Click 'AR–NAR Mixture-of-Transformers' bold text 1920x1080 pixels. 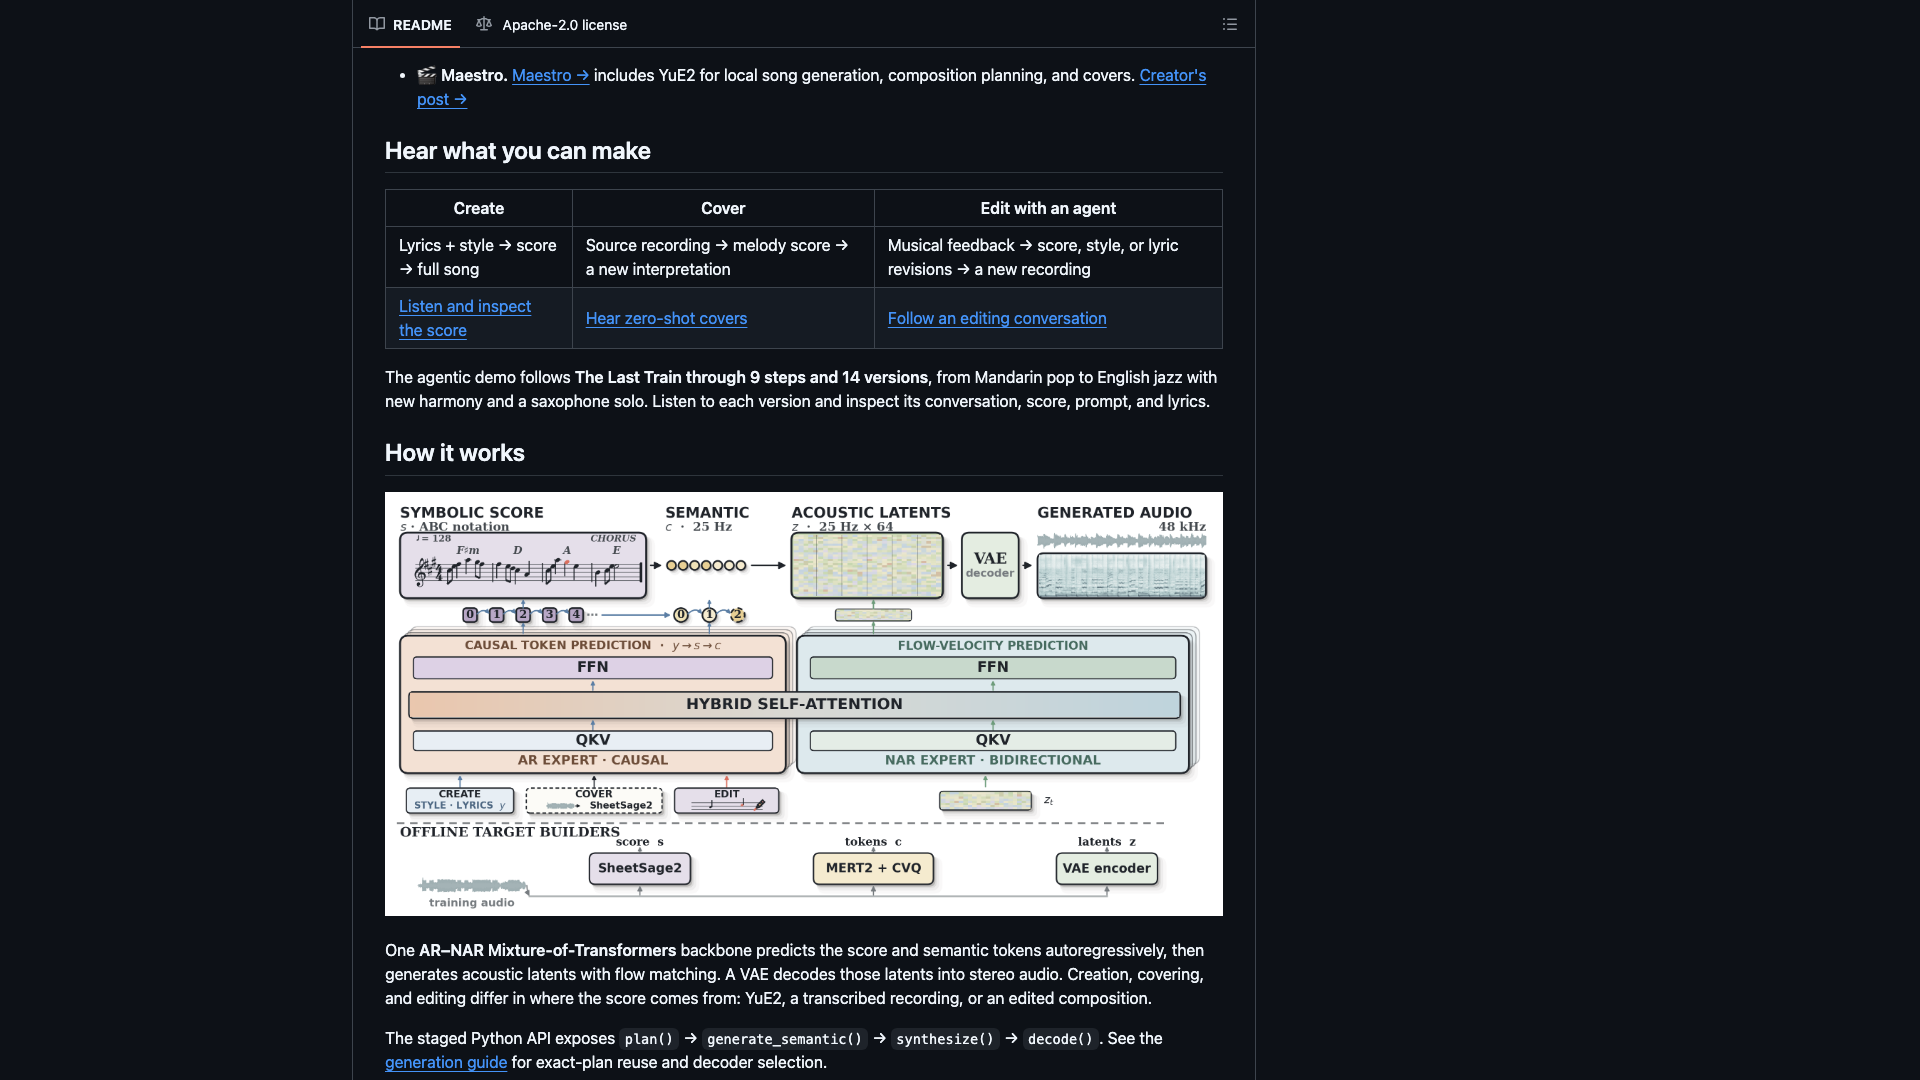point(547,950)
